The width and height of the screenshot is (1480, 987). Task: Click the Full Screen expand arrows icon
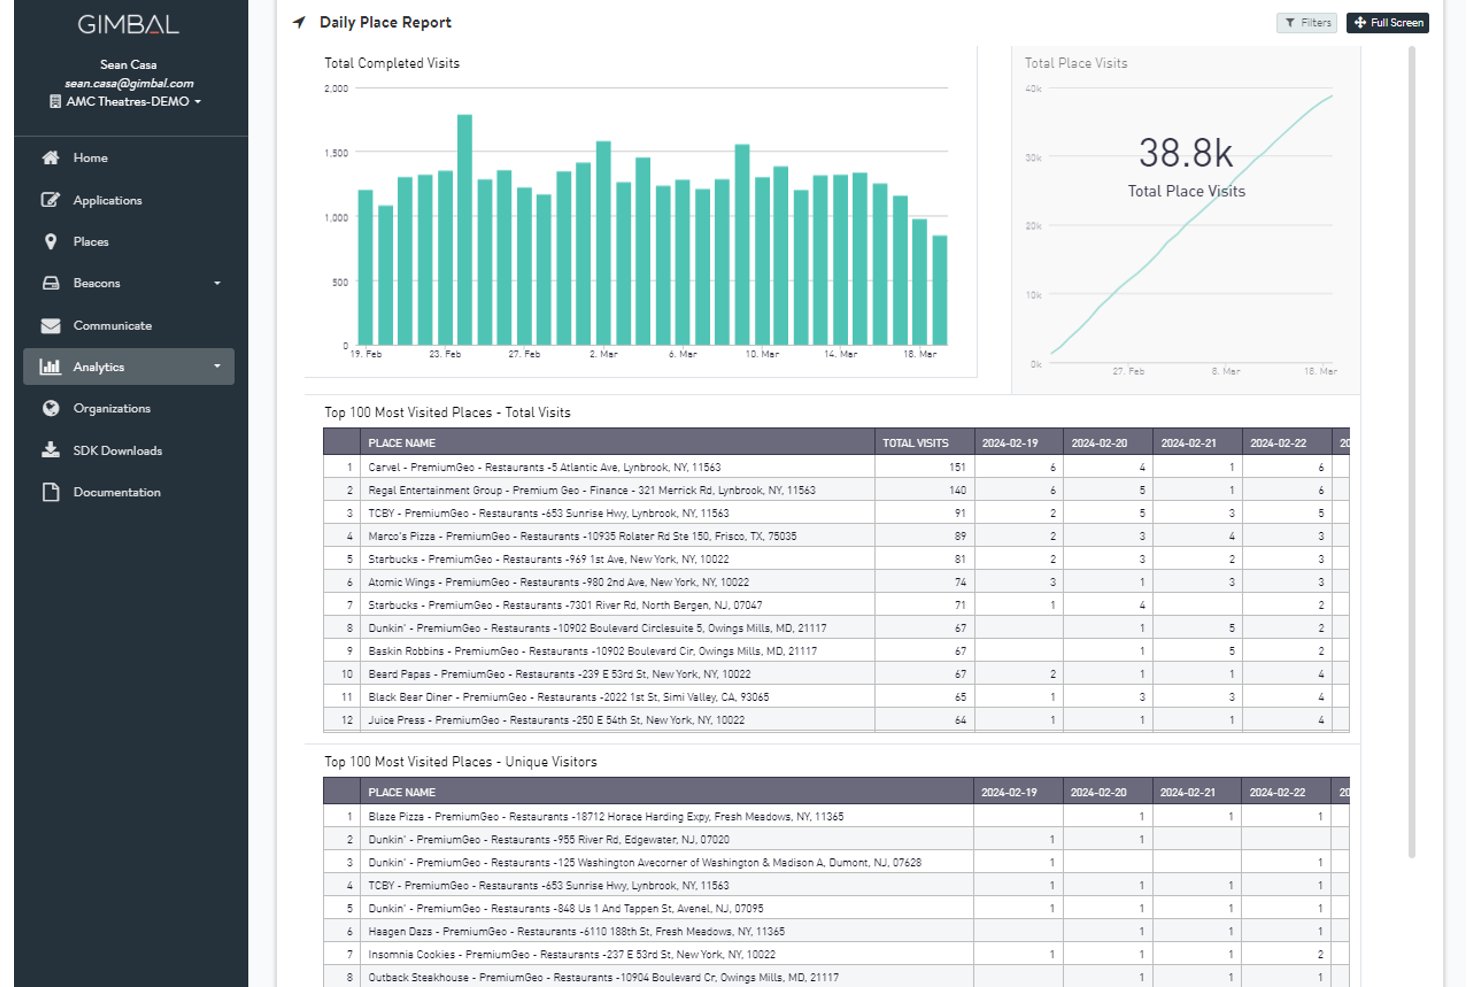point(1360,23)
